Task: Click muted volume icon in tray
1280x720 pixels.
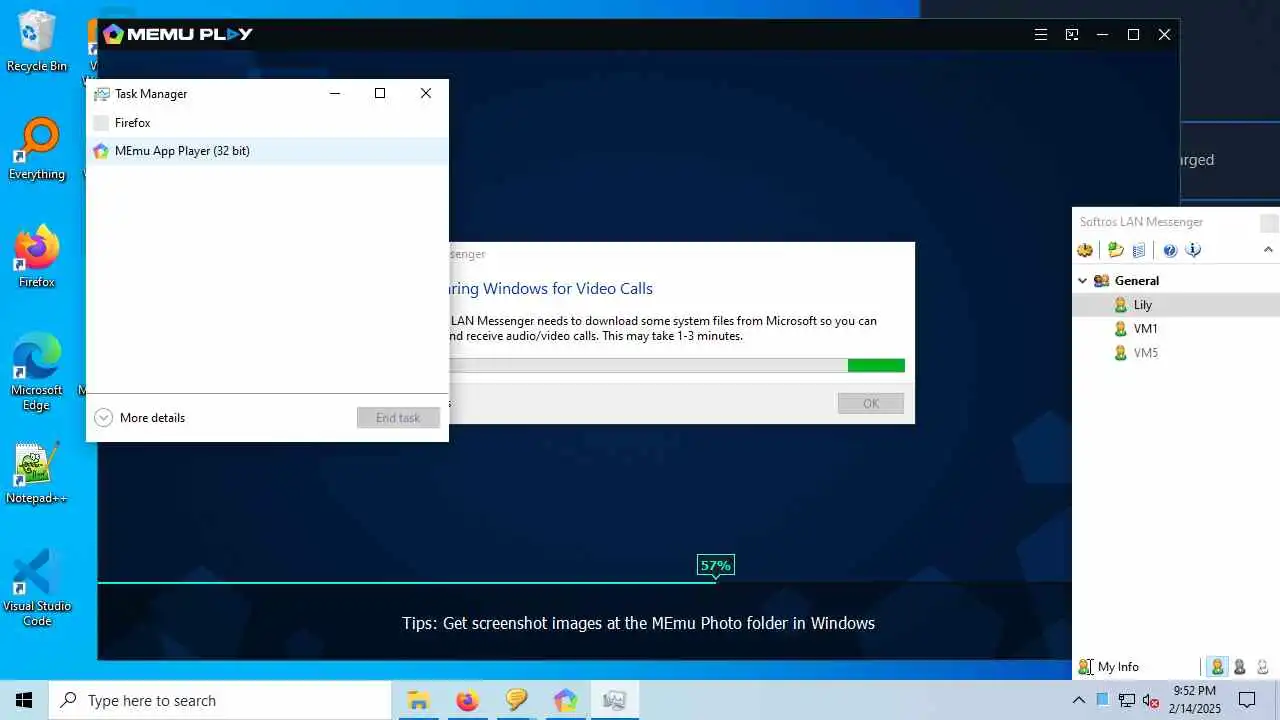Action: (x=1151, y=700)
